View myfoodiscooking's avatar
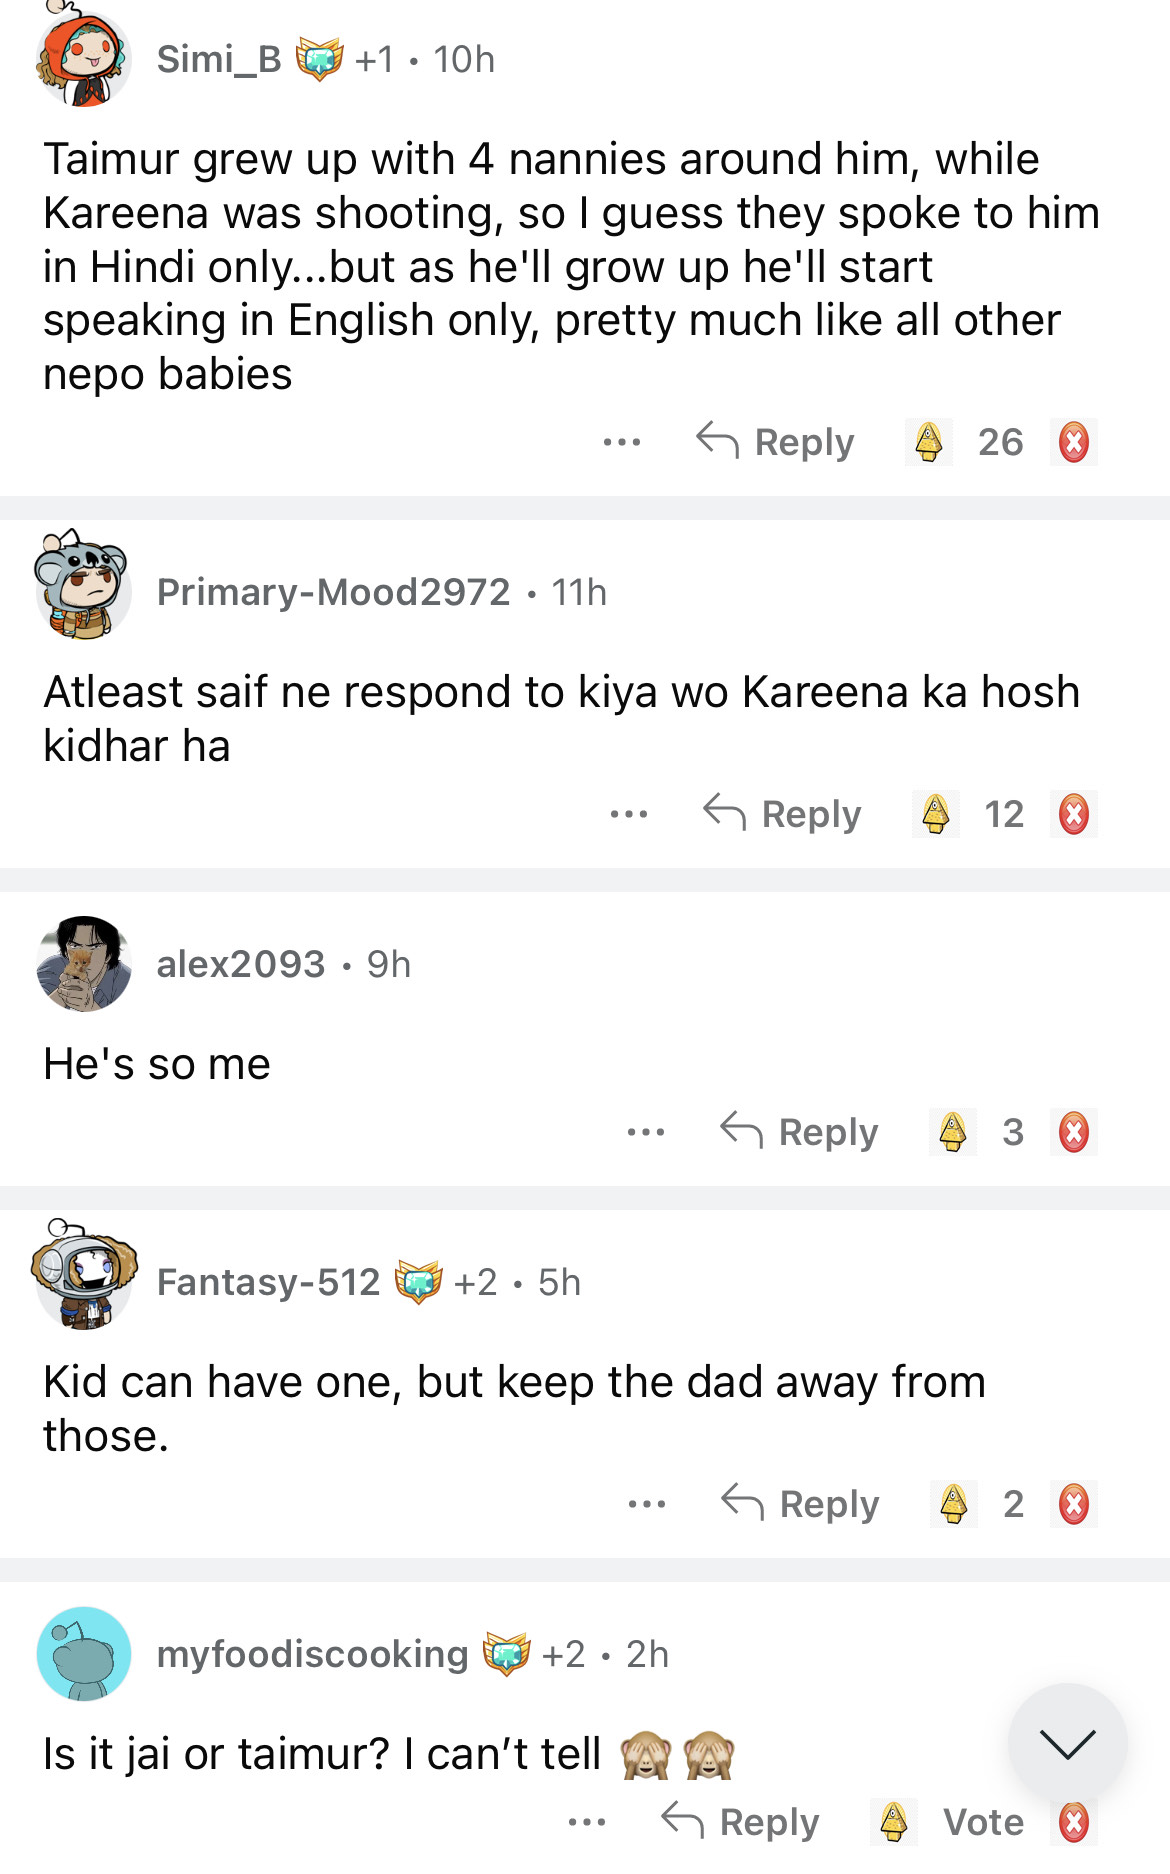1170x1874 pixels. [84, 1654]
